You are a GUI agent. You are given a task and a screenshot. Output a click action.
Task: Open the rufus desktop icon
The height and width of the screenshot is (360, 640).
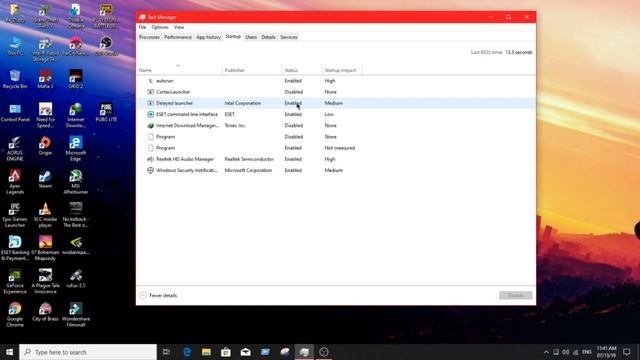pyautogui.click(x=76, y=279)
